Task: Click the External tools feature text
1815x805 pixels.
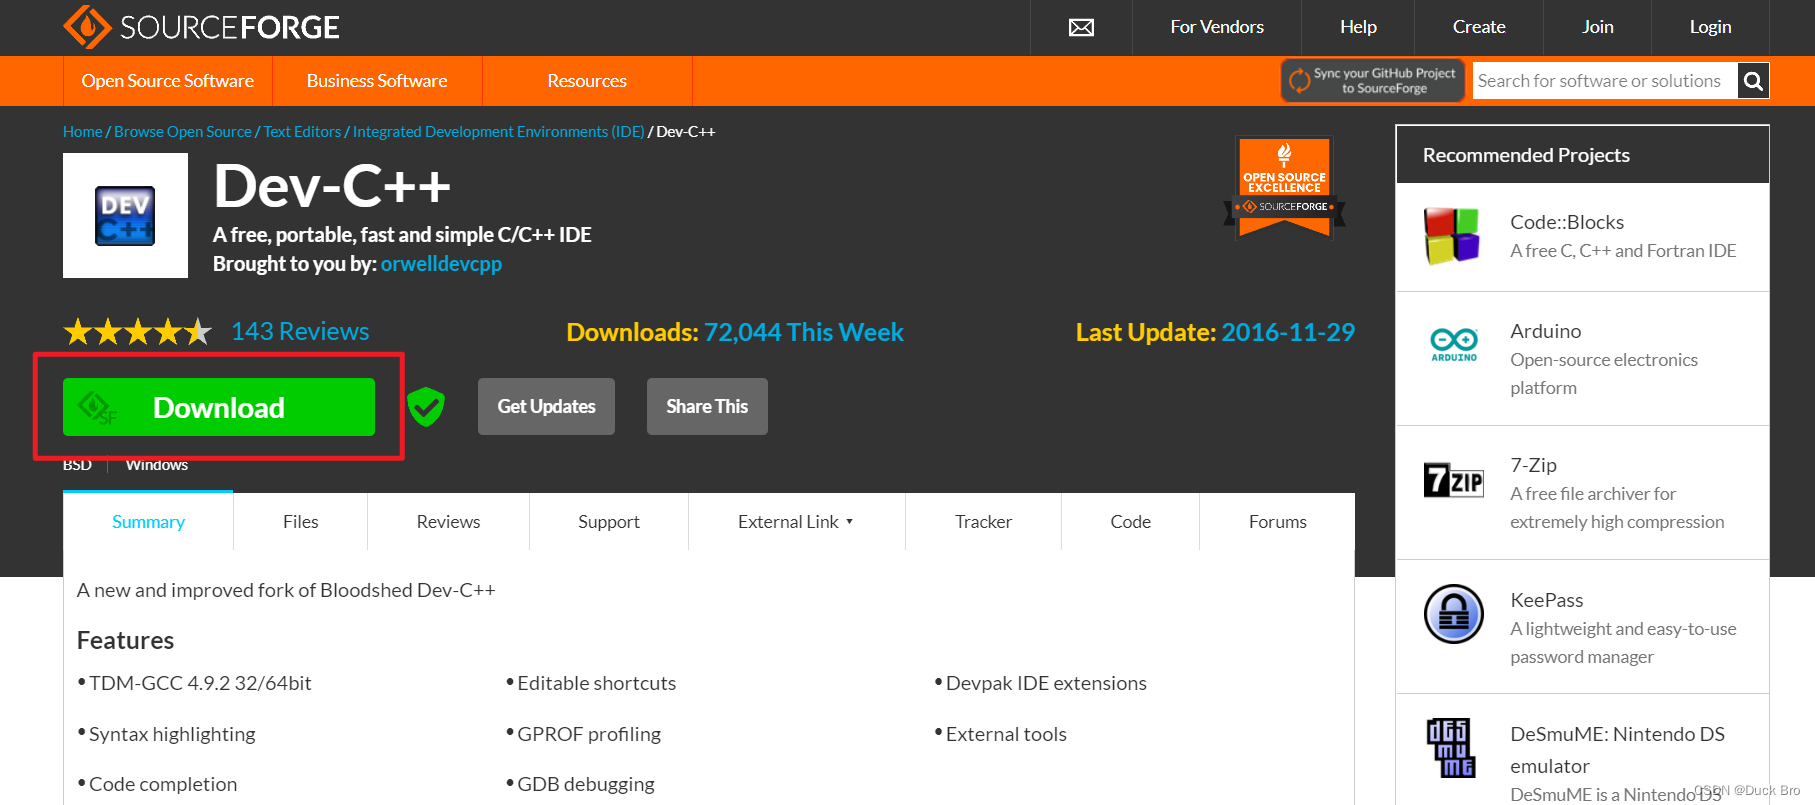Action: pos(1006,734)
